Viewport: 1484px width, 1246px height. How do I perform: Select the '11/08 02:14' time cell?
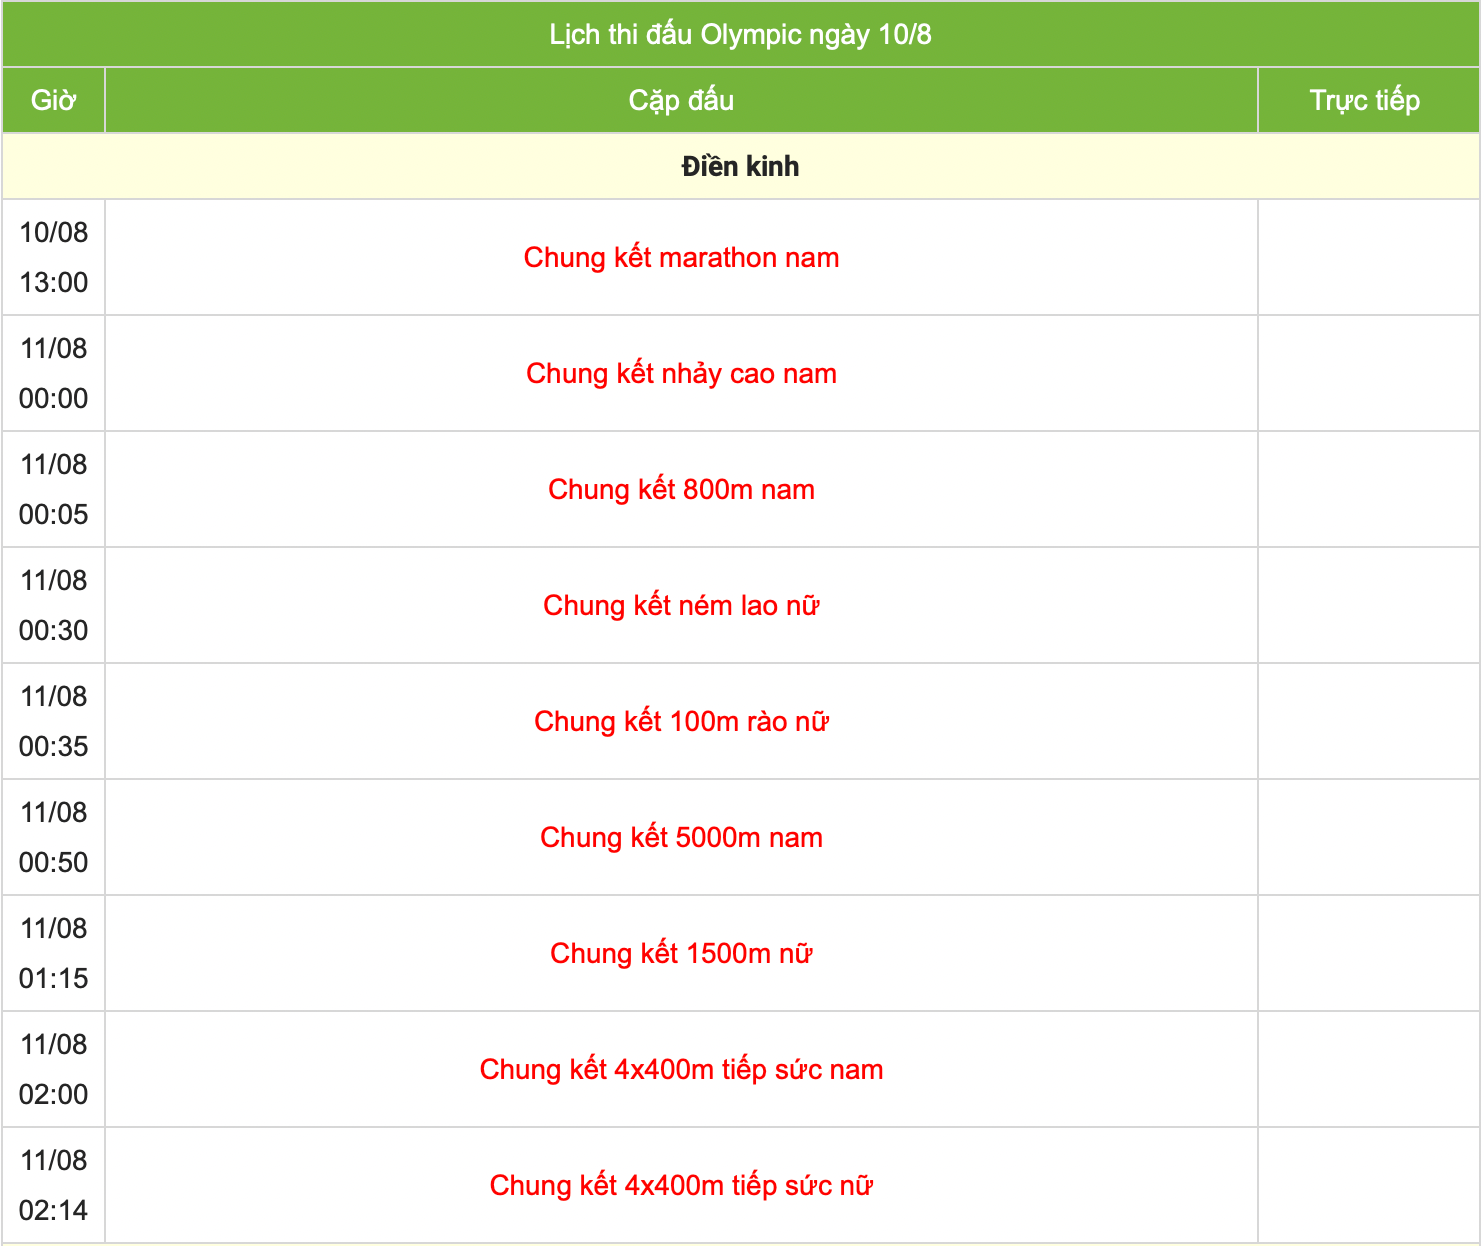pos(54,1186)
